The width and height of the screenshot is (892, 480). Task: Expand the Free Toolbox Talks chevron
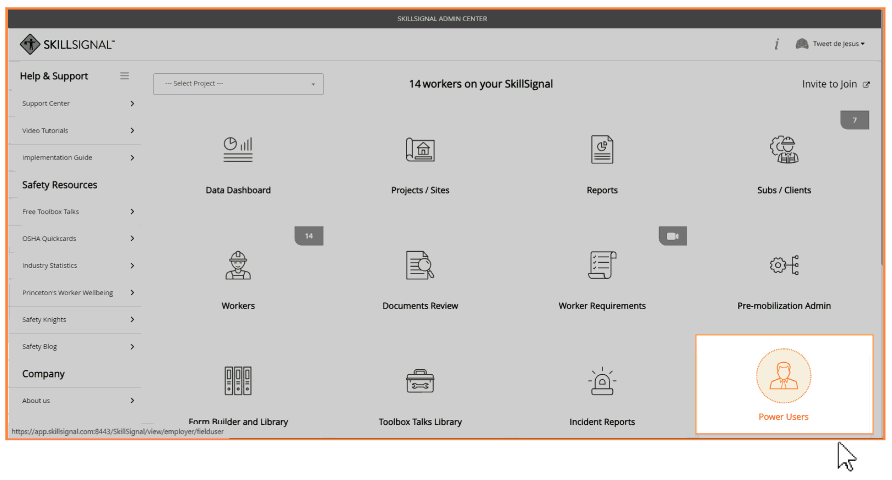133,212
